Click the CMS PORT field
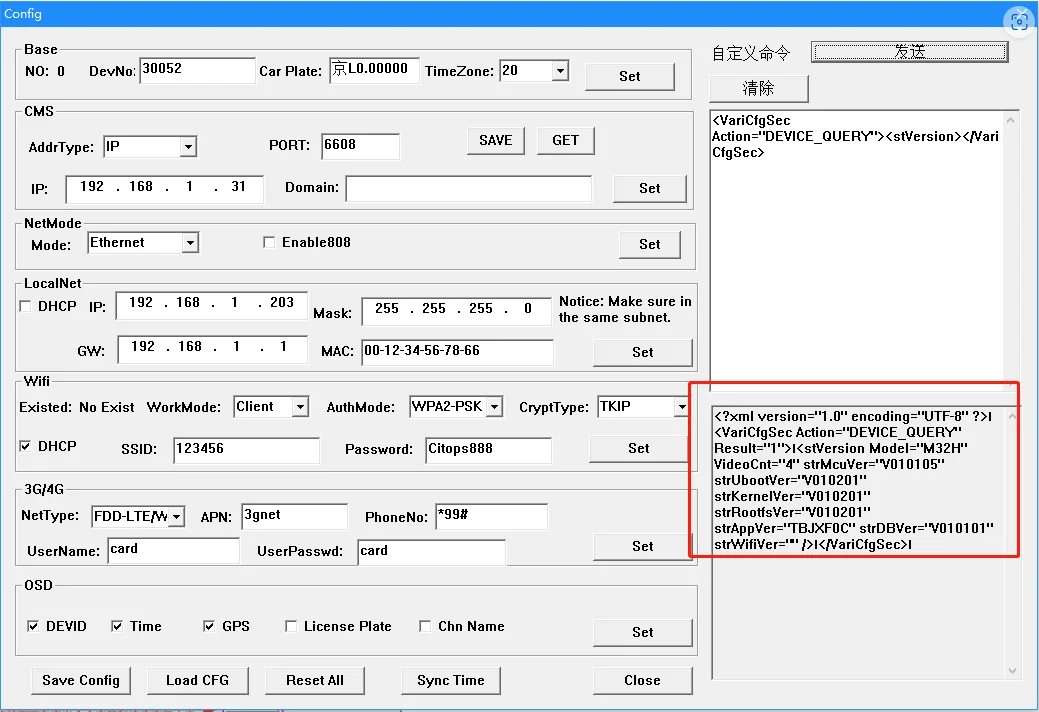 (x=360, y=146)
